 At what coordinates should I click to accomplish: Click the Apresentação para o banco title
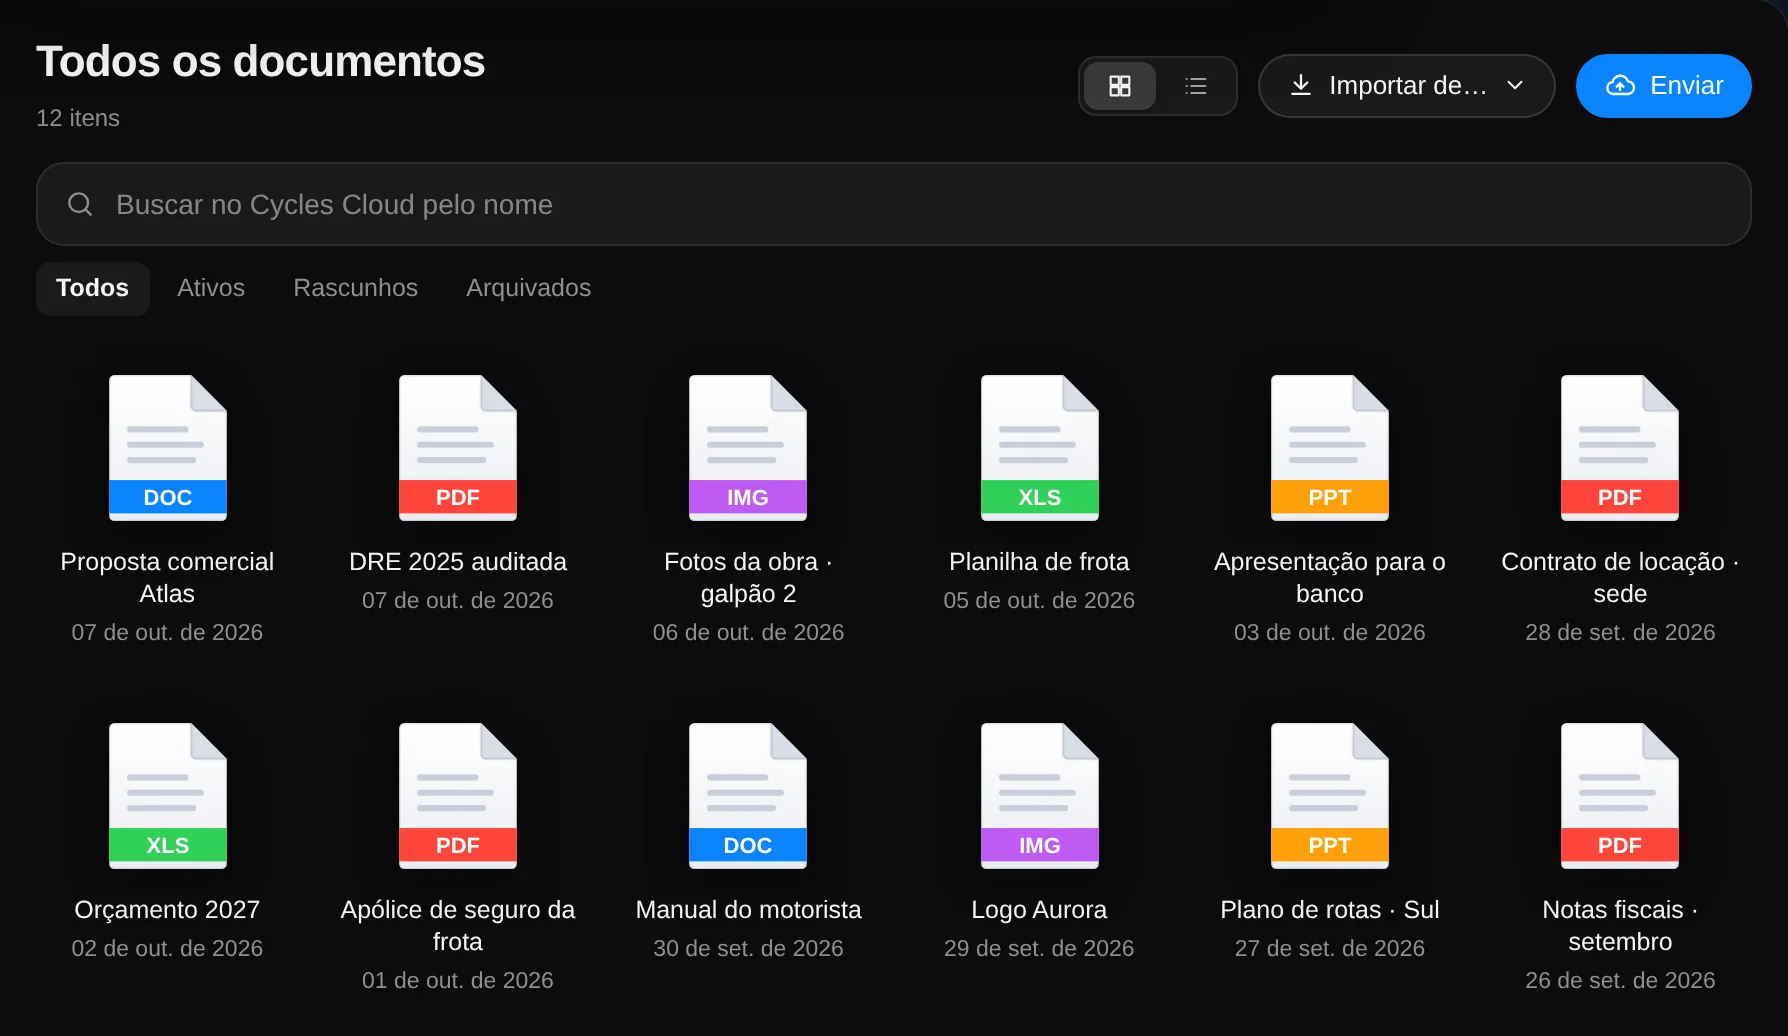click(x=1330, y=578)
